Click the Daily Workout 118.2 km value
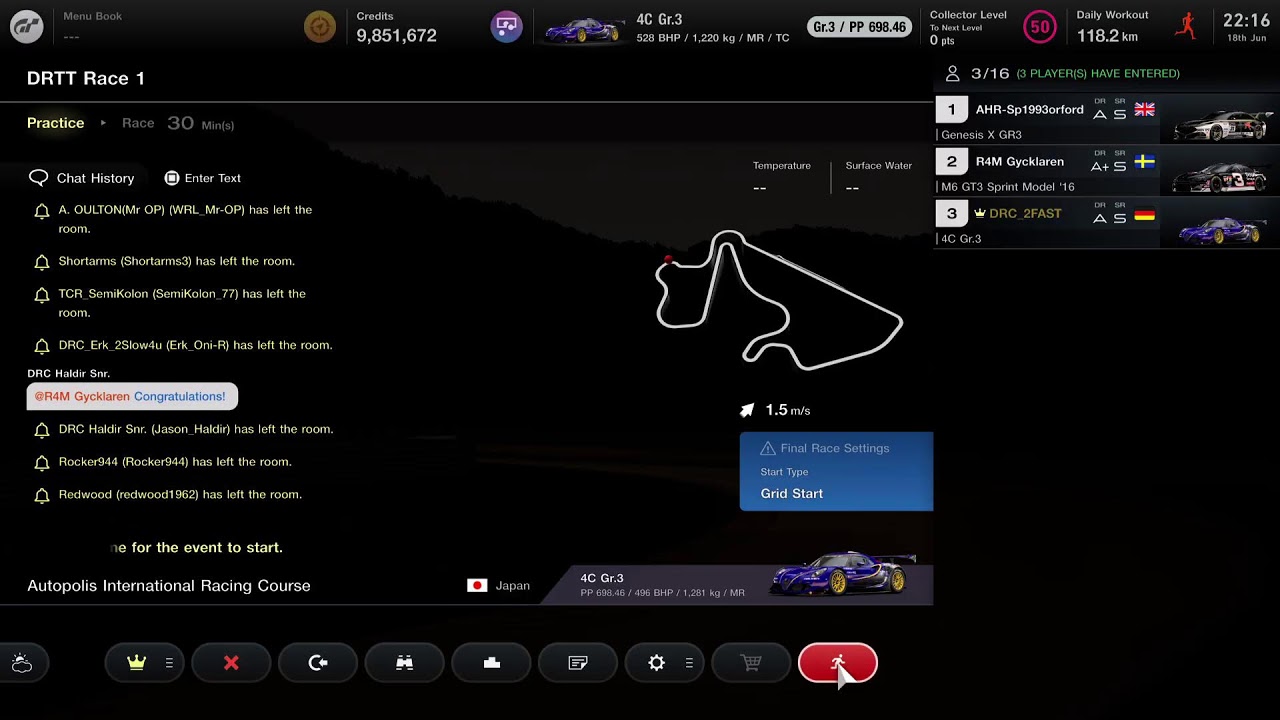 point(1107,36)
